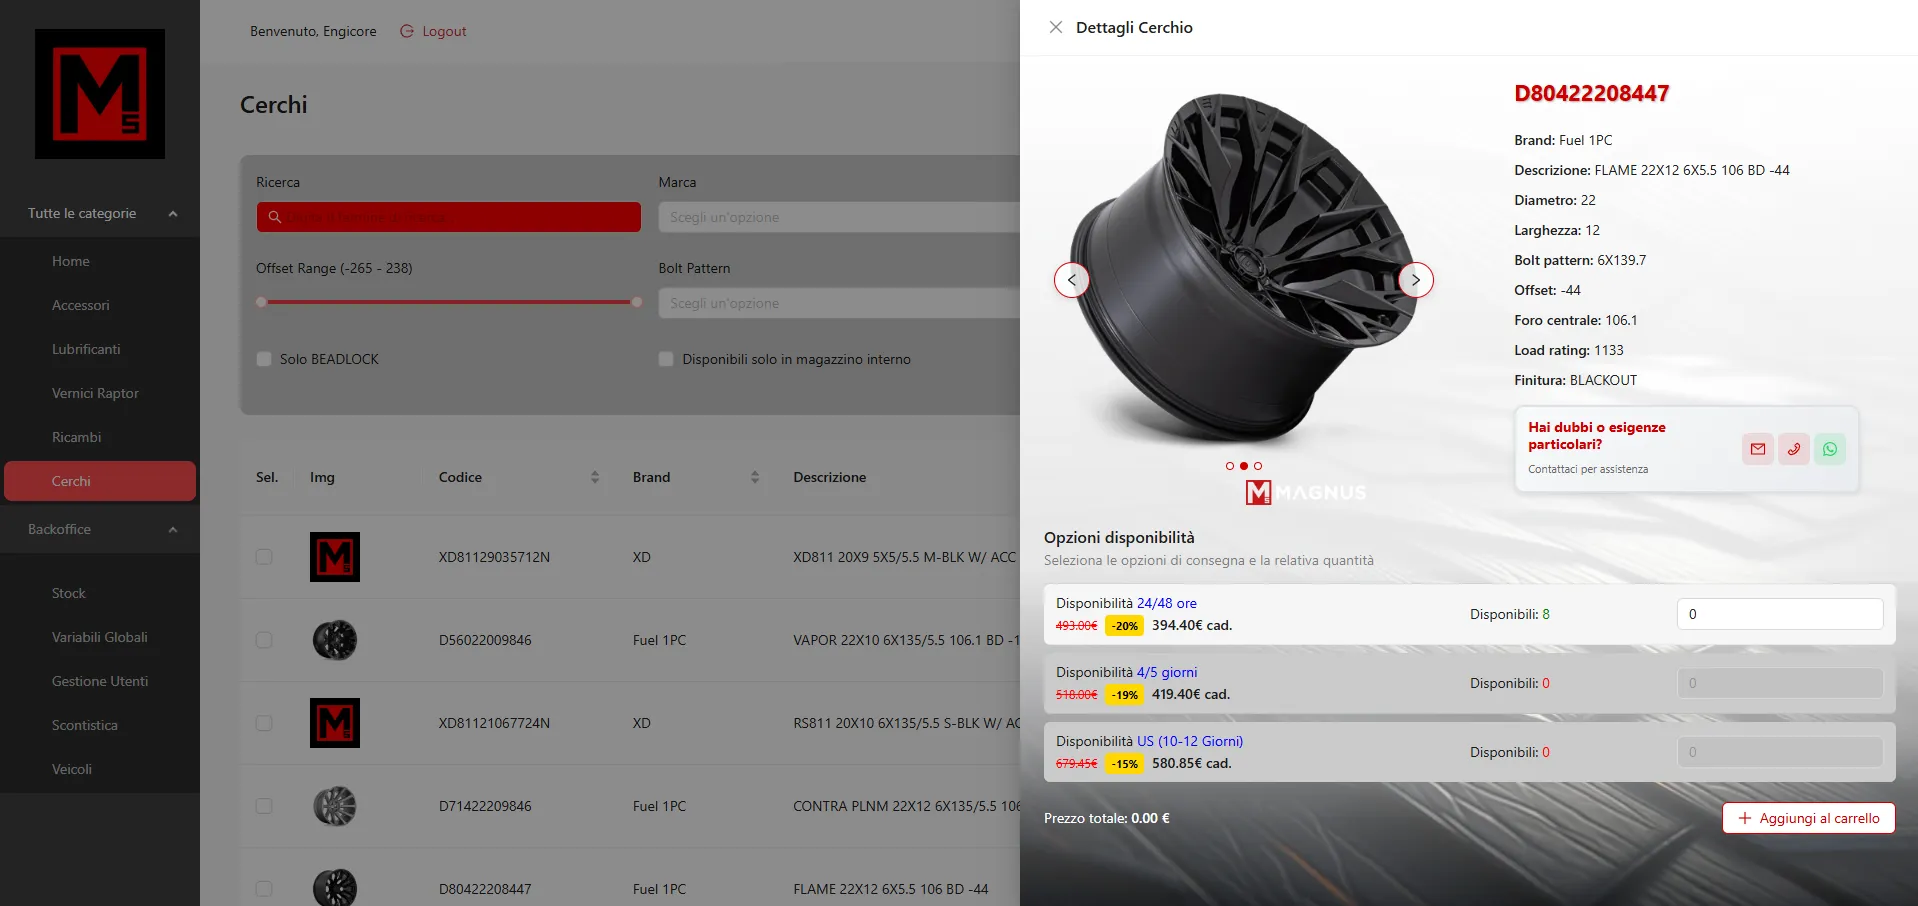Click the search magnifier icon
Image resolution: width=1918 pixels, height=906 pixels.
pos(275,217)
